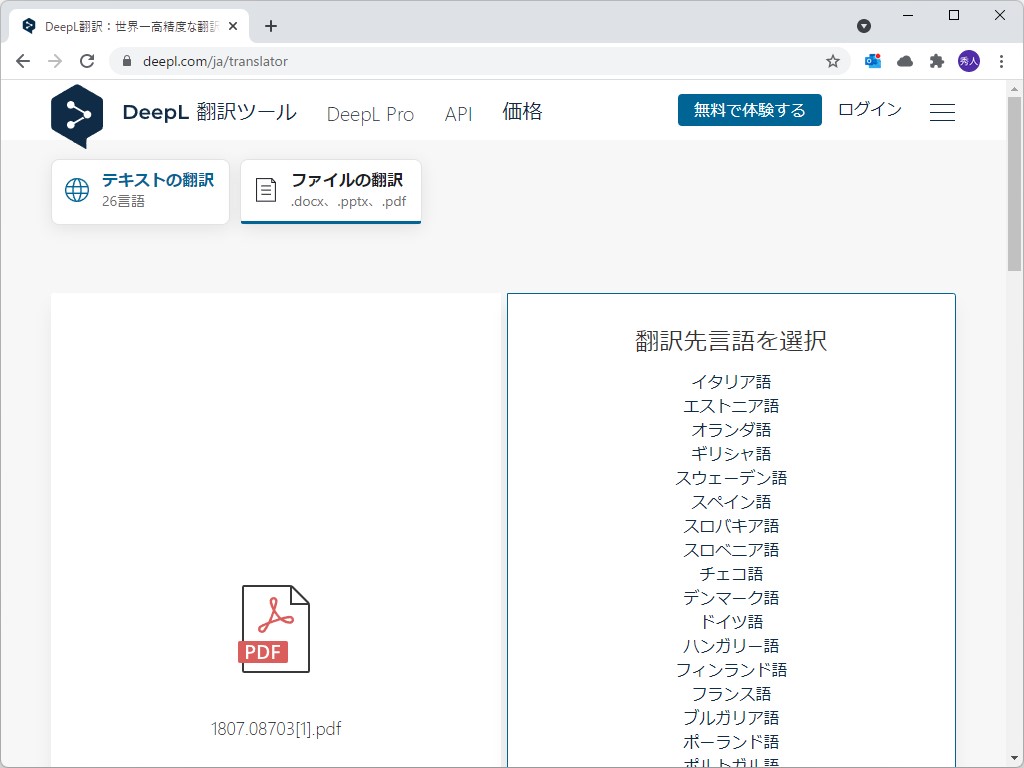Open the 価格 navigation menu item
Screen dimensions: 1024x768
(522, 112)
